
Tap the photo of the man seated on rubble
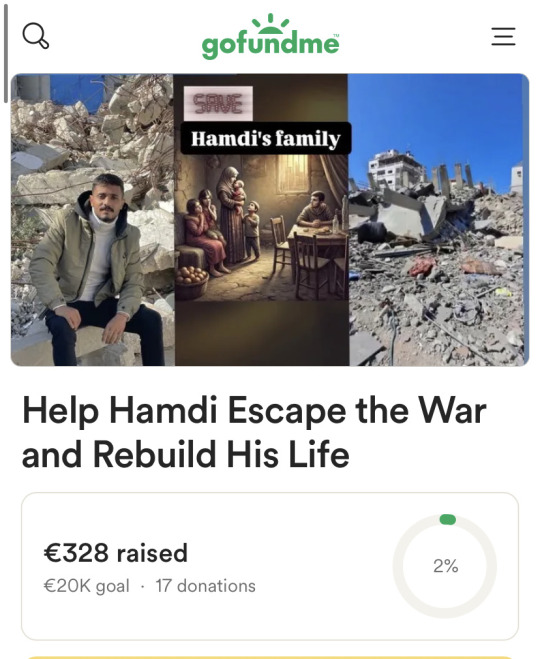pos(92,220)
